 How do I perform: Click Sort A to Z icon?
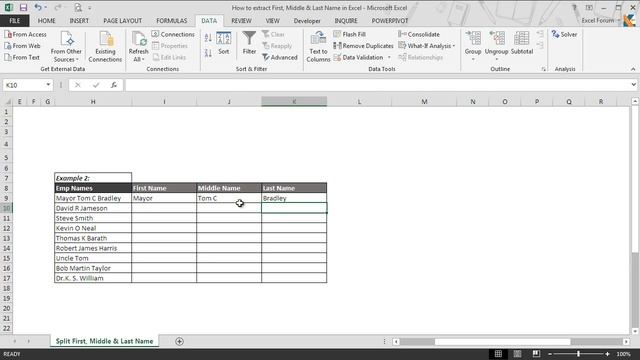click(208, 38)
